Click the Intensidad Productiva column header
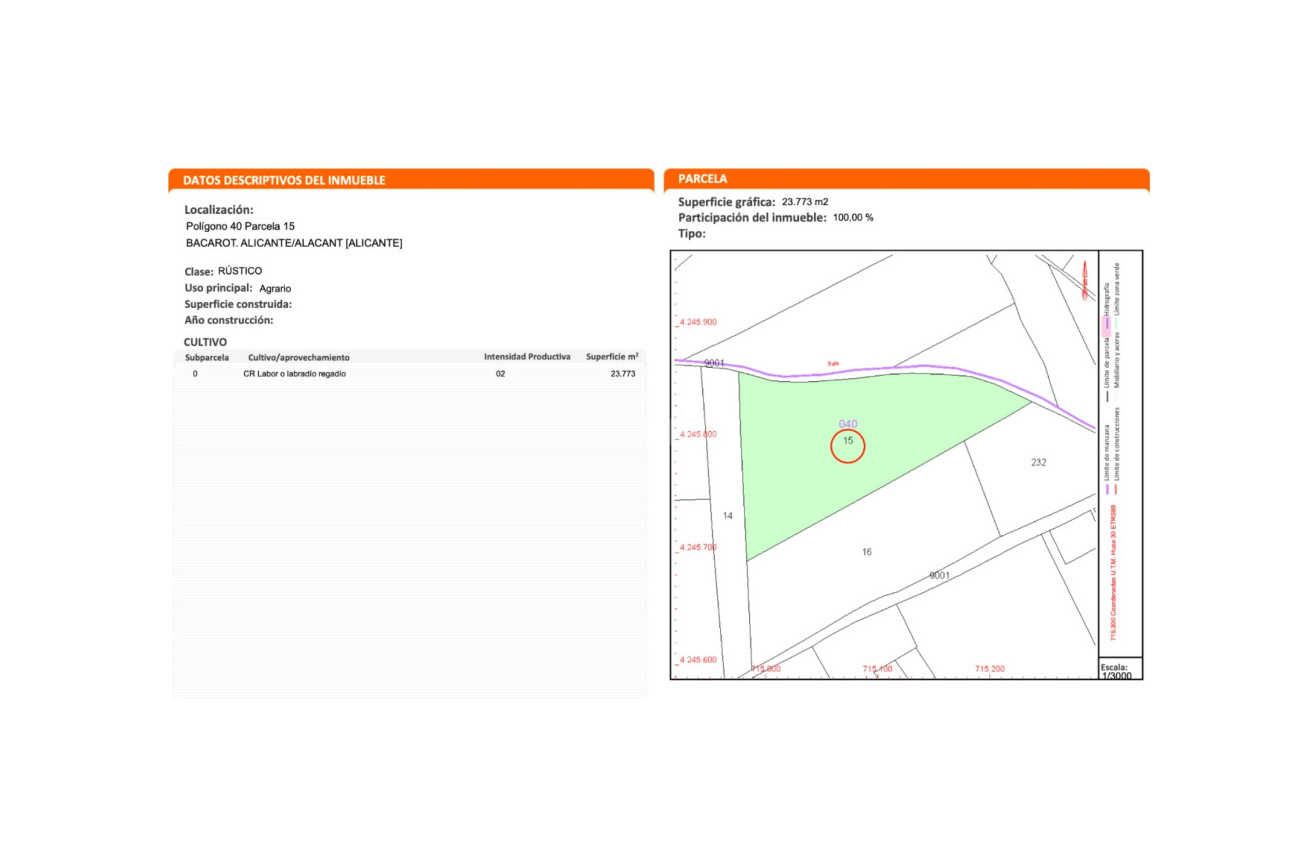This screenshot has width=1315, height=863. 527,357
